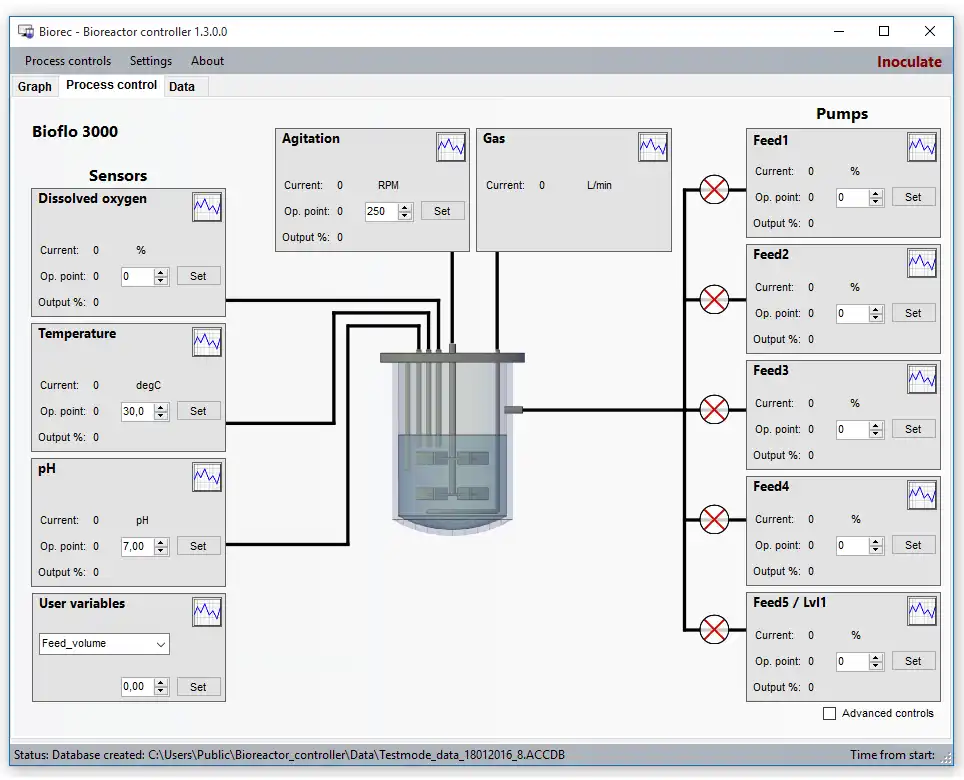Click the pH op. point spinner arrows

(161, 546)
